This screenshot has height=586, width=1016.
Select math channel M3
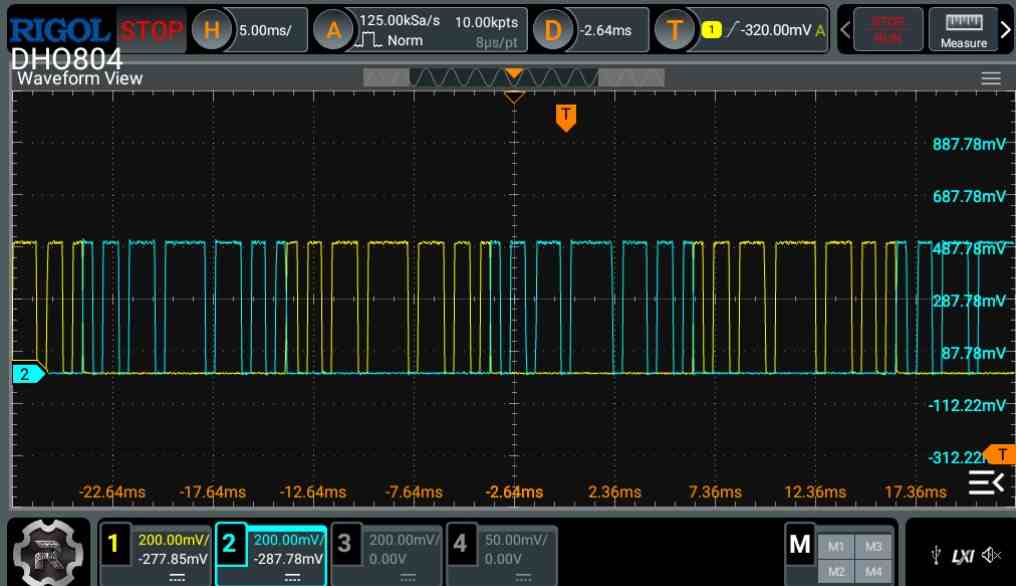[873, 546]
